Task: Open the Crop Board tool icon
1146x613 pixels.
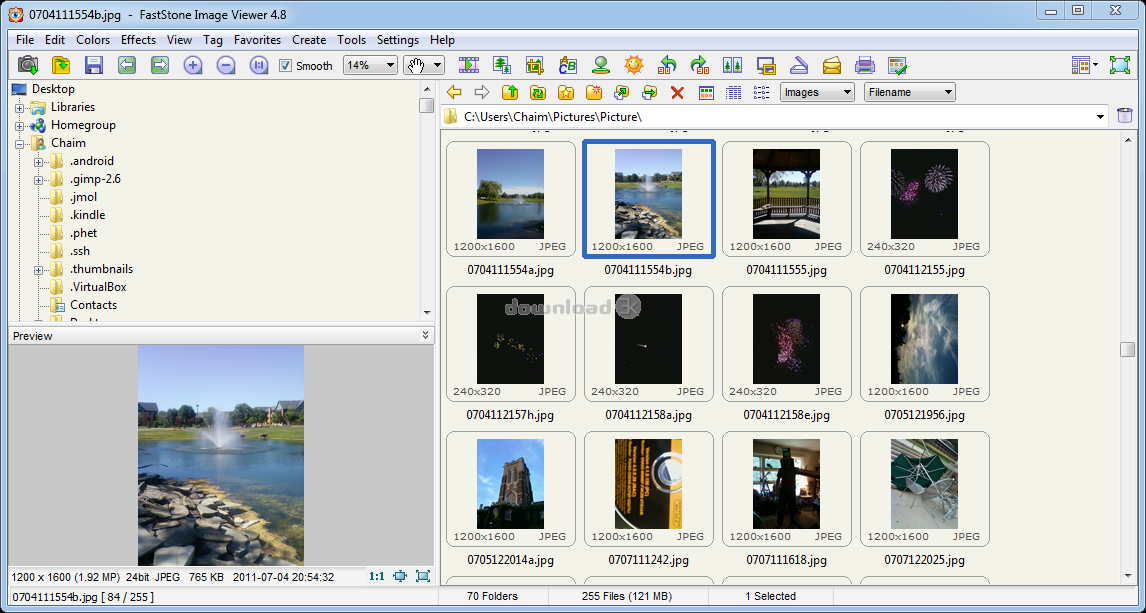Action: pos(534,65)
